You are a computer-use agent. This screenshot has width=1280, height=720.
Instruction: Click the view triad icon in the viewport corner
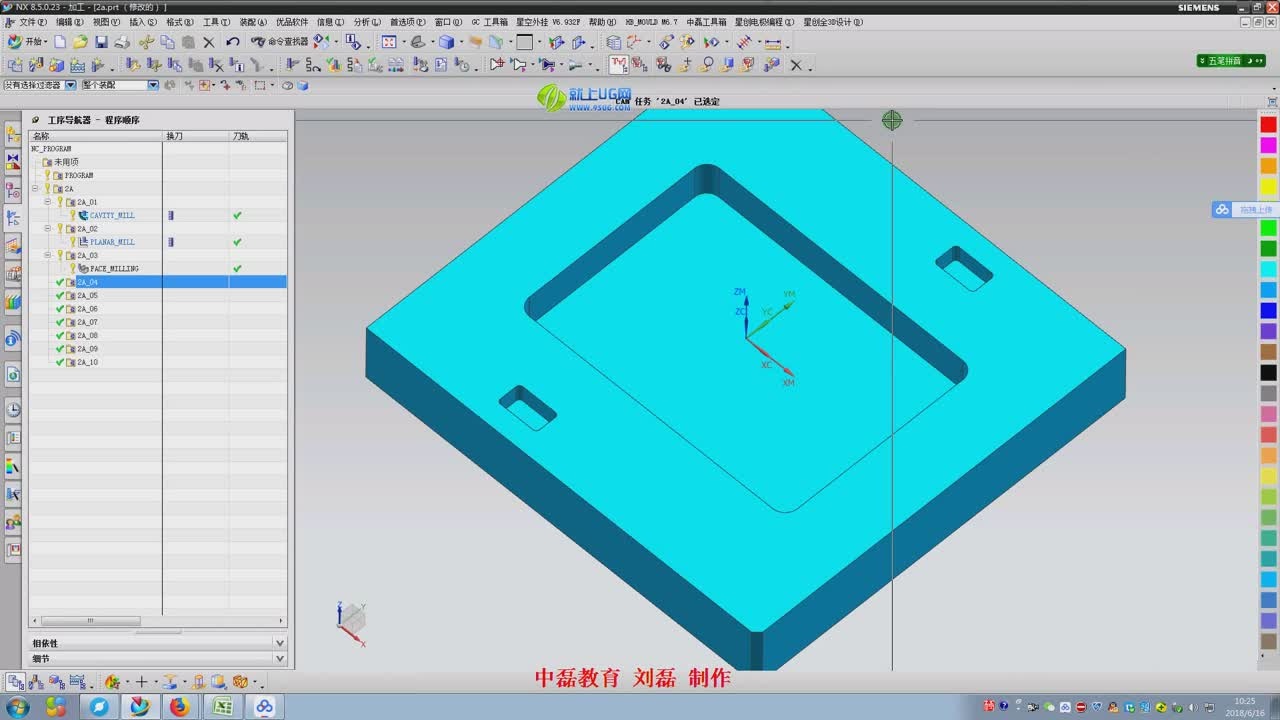tap(351, 622)
